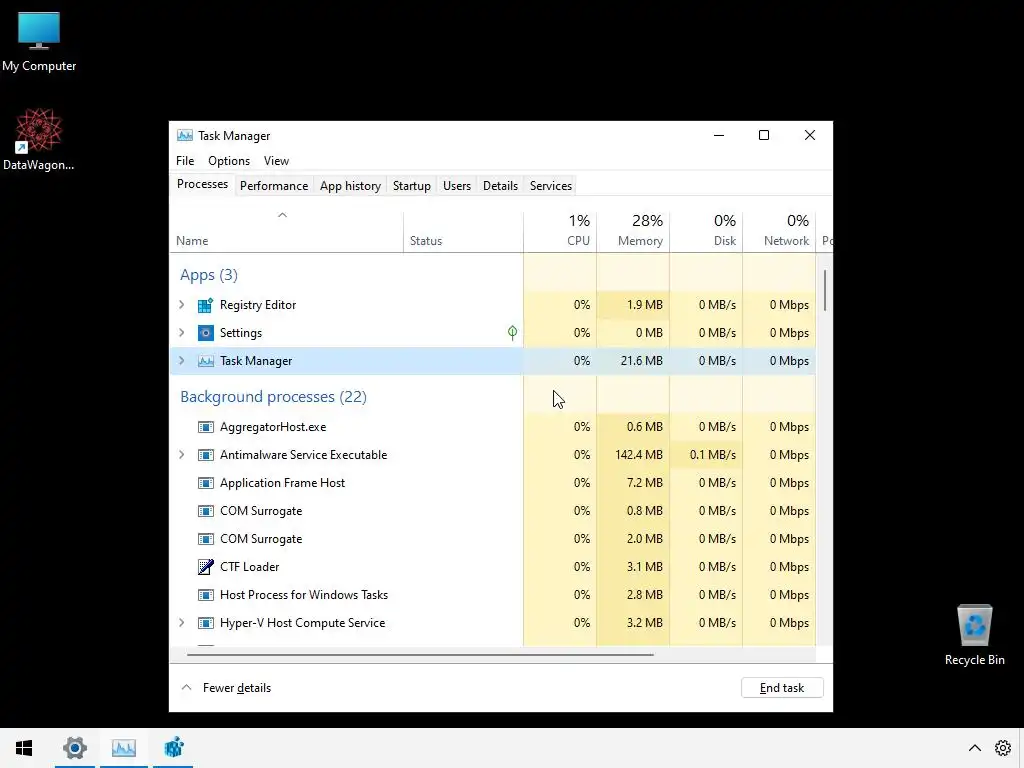Click the Task Manager row icon
This screenshot has width=1024, height=768.
click(205, 361)
